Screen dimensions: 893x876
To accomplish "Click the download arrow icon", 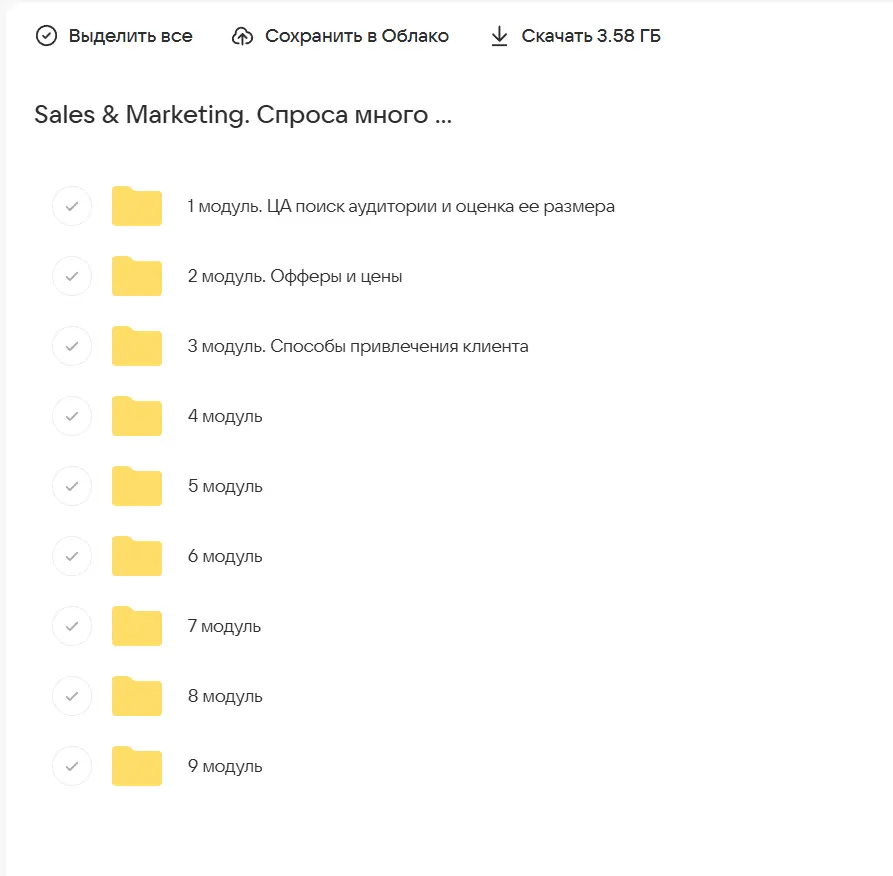I will click(x=499, y=36).
